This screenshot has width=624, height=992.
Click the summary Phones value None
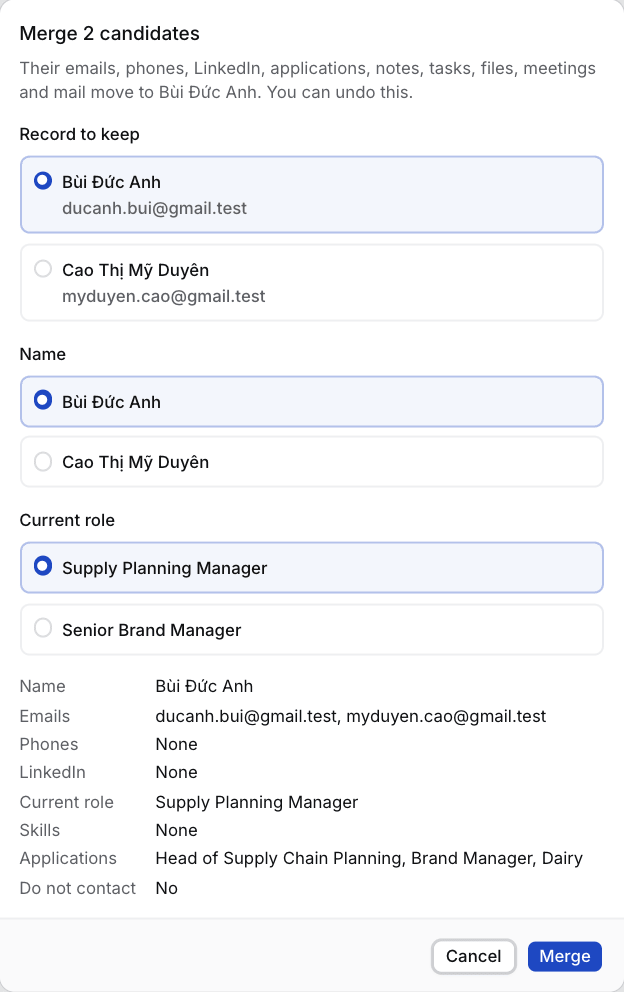(x=177, y=744)
